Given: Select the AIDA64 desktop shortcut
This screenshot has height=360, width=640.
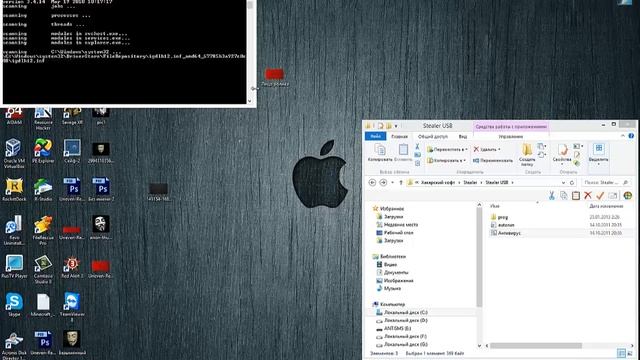Looking at the screenshot, I should click(x=14, y=116).
